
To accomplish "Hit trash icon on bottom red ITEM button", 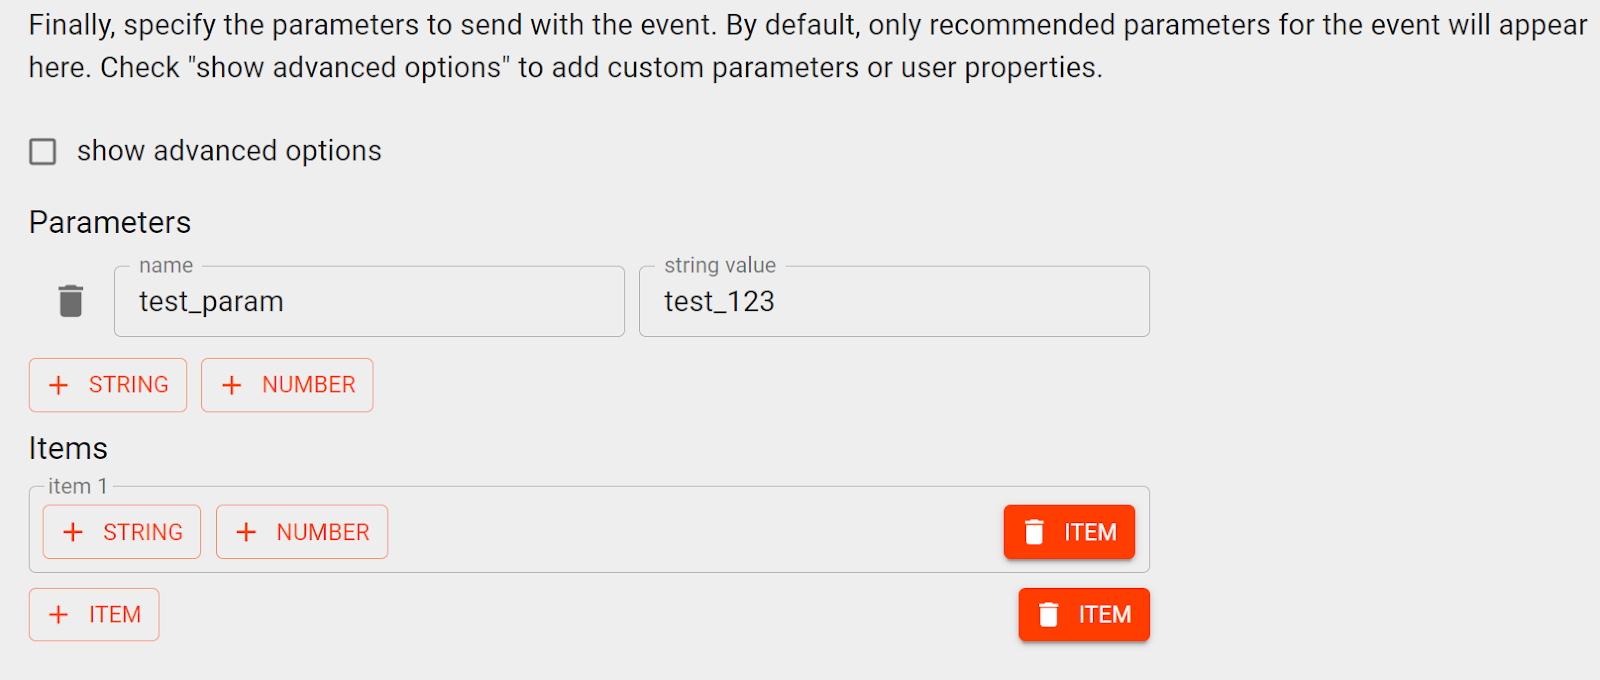I will [x=1048, y=615].
